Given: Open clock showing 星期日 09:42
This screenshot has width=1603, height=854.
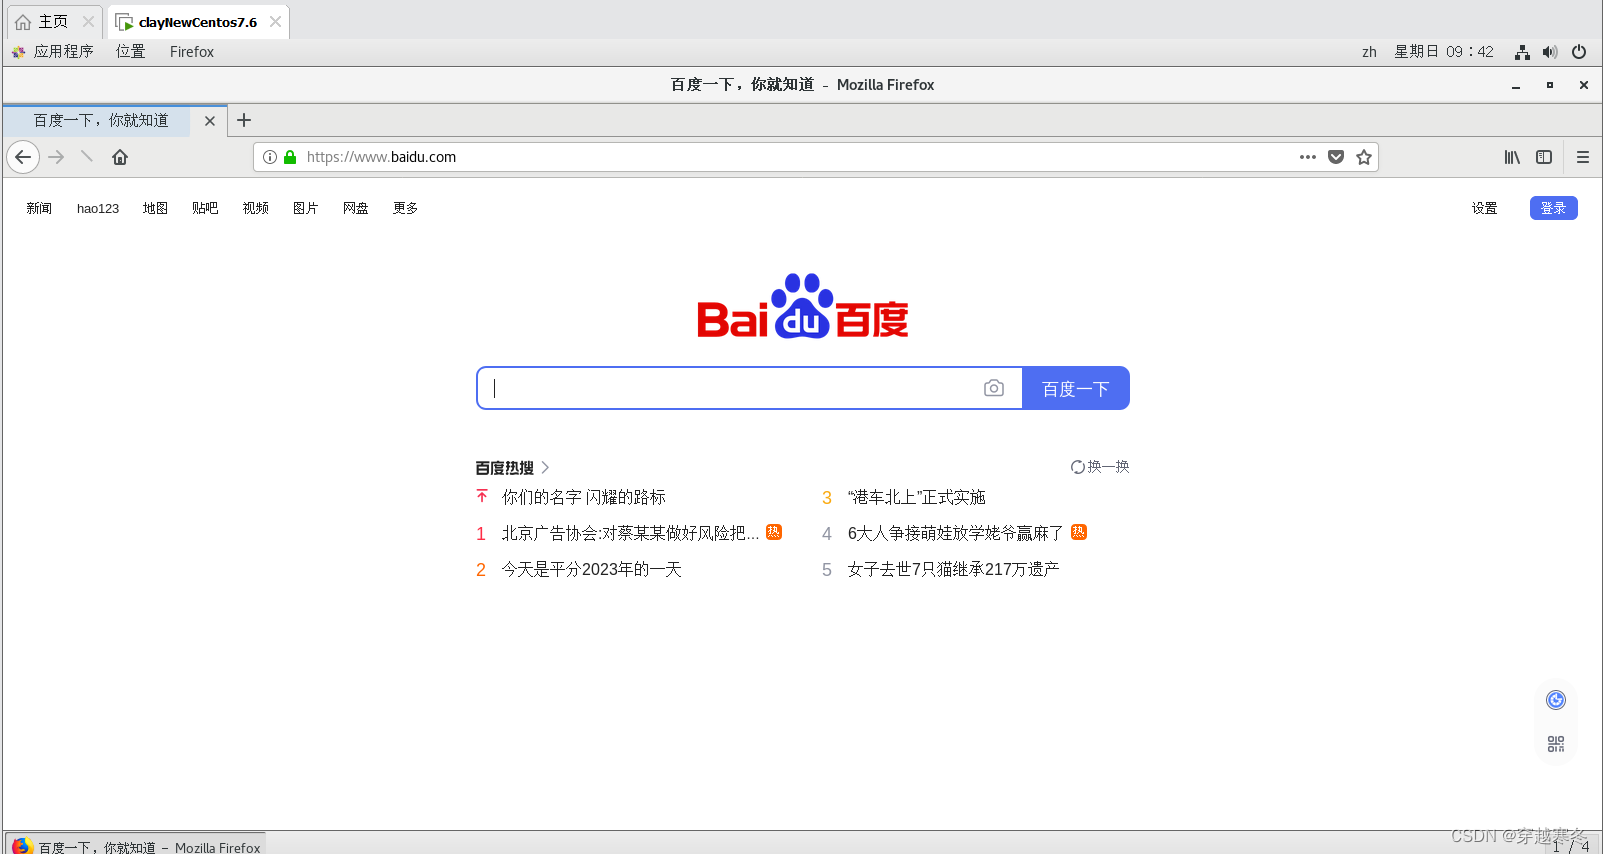Looking at the screenshot, I should [1444, 52].
